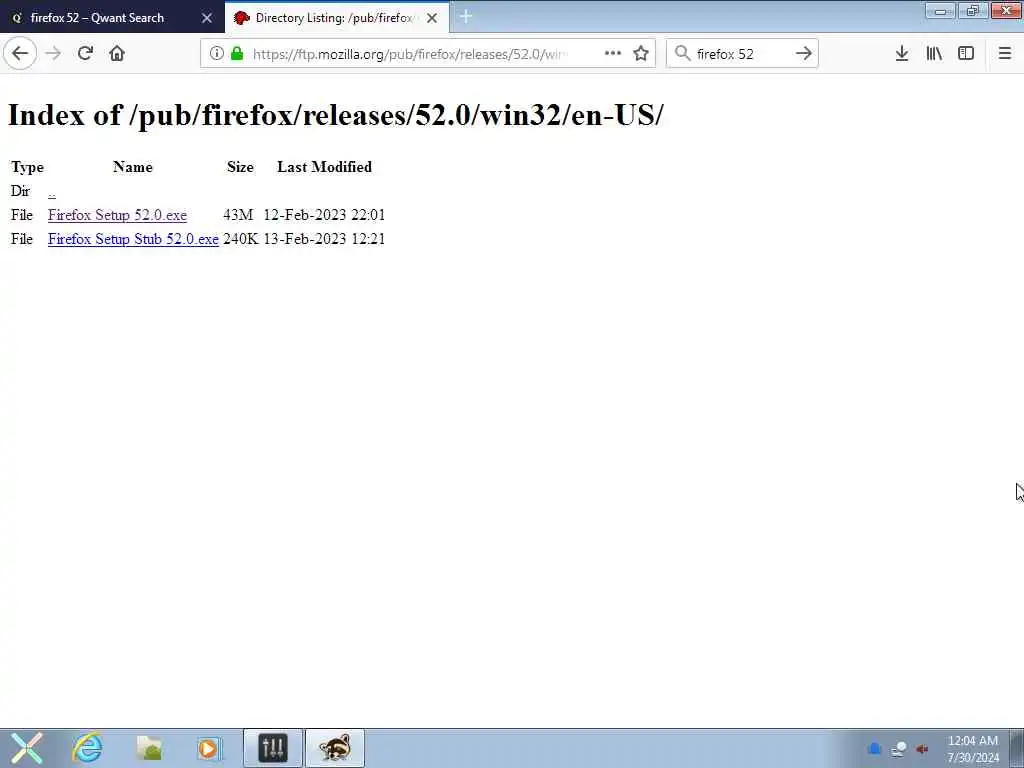The width and height of the screenshot is (1024, 768).
Task: Close the Qwant Search tab
Action: tap(207, 18)
